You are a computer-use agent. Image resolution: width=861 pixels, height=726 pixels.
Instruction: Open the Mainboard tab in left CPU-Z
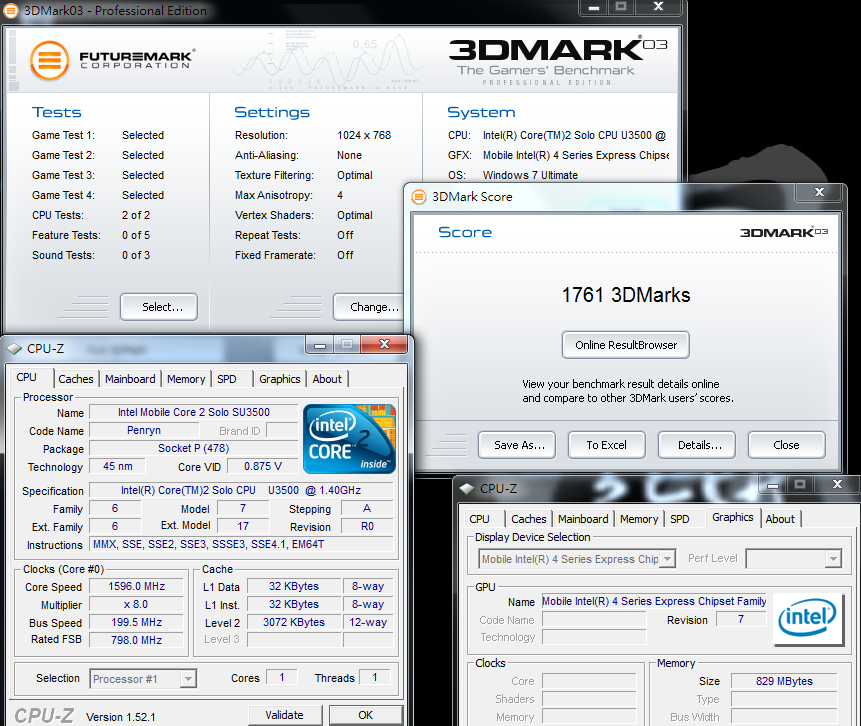coord(130,379)
